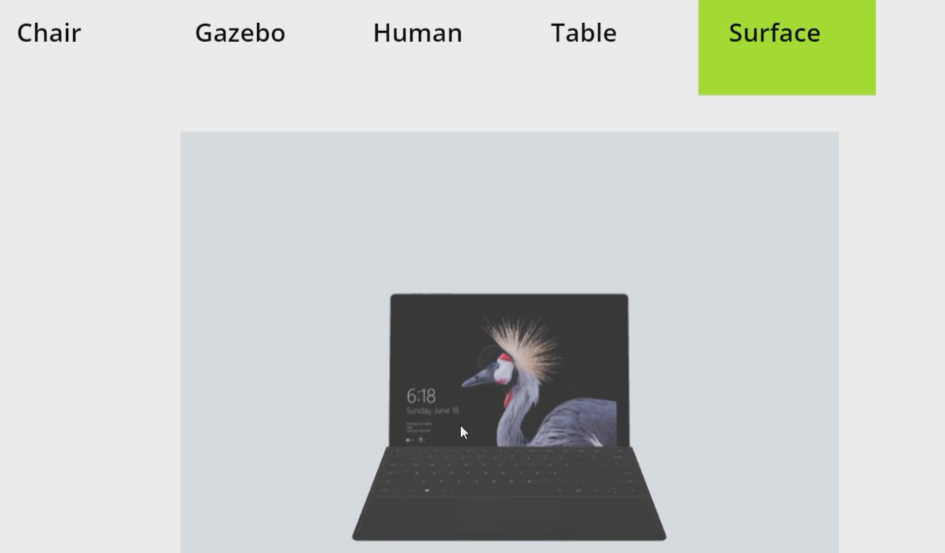Click the second small lock screen status icon
Screen dimensions: 945x553
421,440
